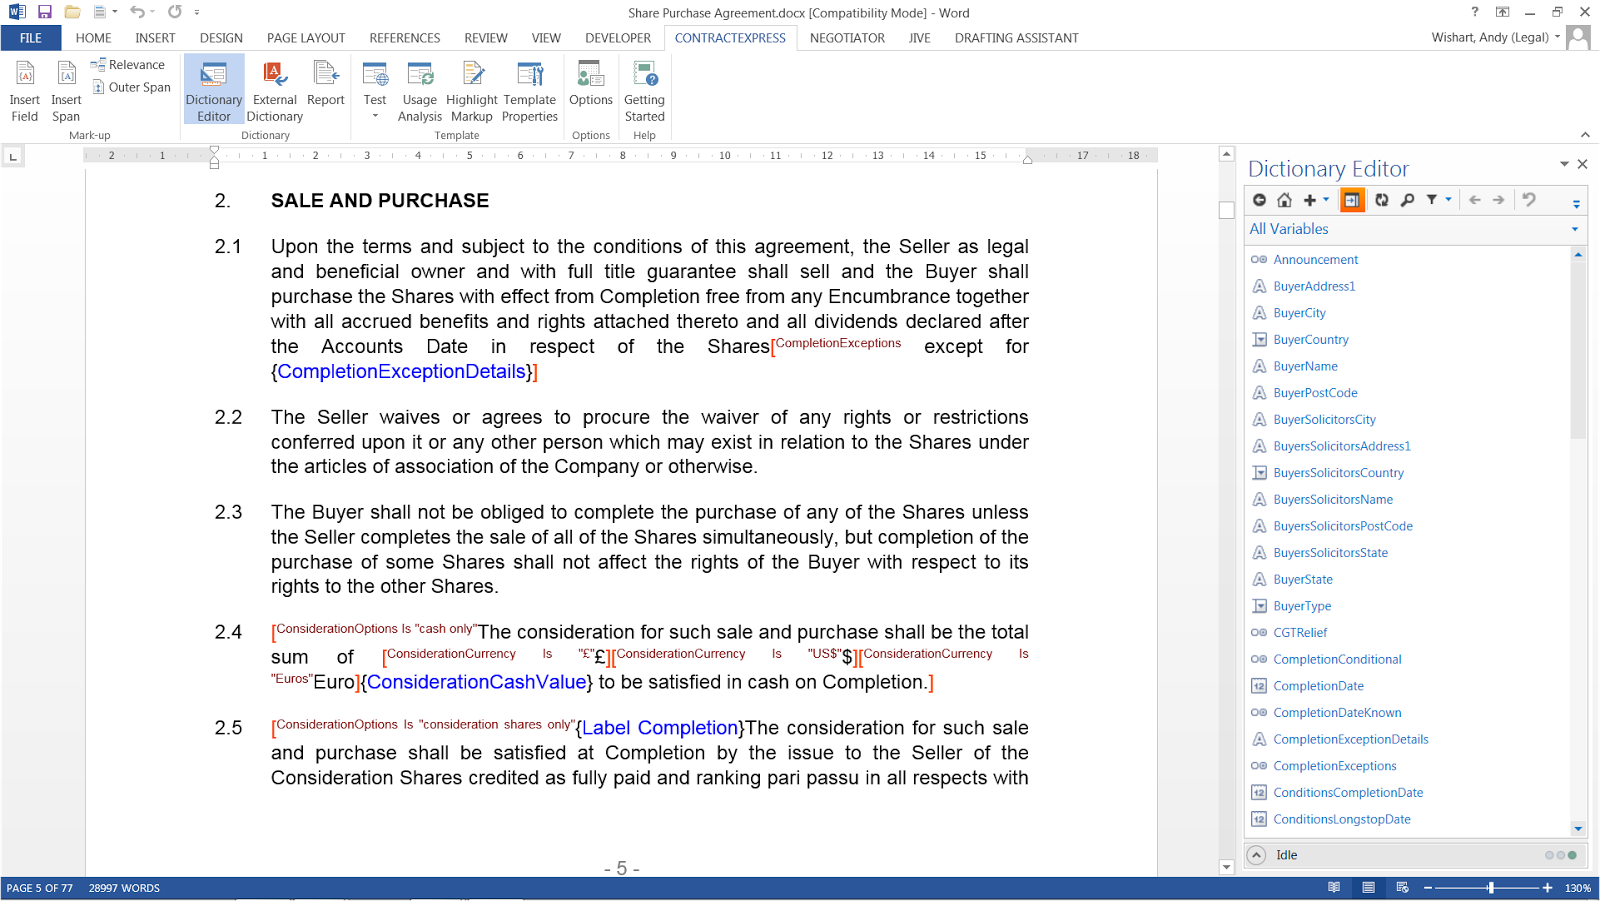Click the Filter funnel icon
Viewport: 1600px width, 901px height.
click(x=1432, y=200)
